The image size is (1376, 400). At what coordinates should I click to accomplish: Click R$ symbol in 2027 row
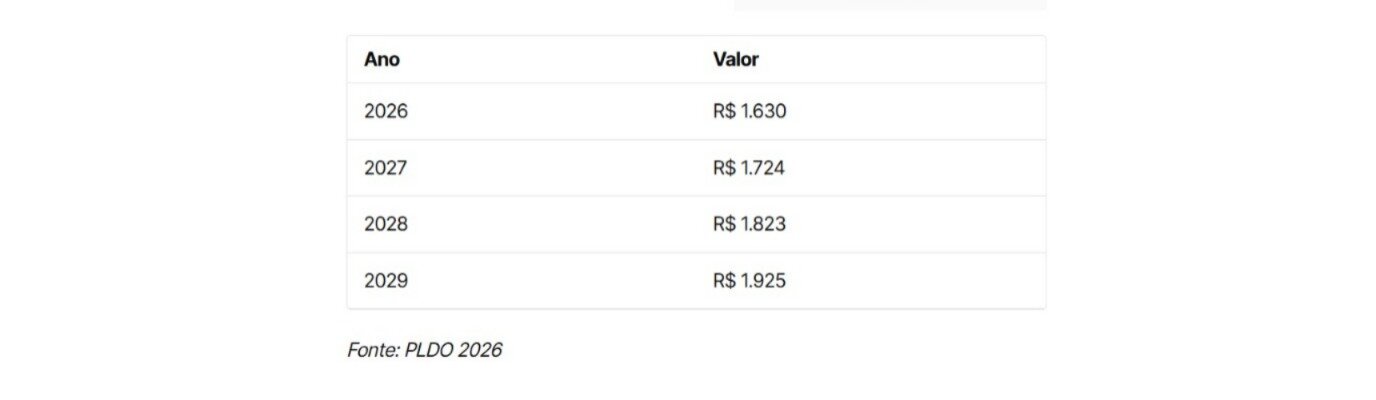[724, 168]
